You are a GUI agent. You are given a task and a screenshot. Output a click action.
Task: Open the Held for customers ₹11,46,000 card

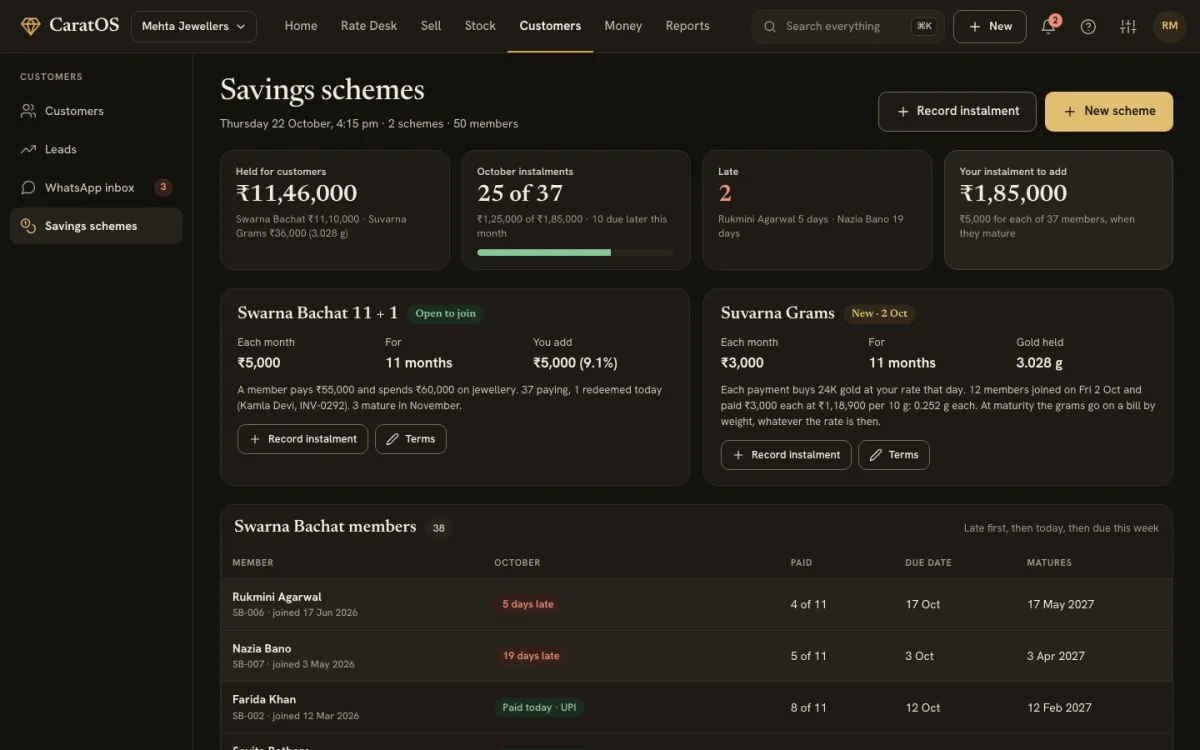coord(335,210)
